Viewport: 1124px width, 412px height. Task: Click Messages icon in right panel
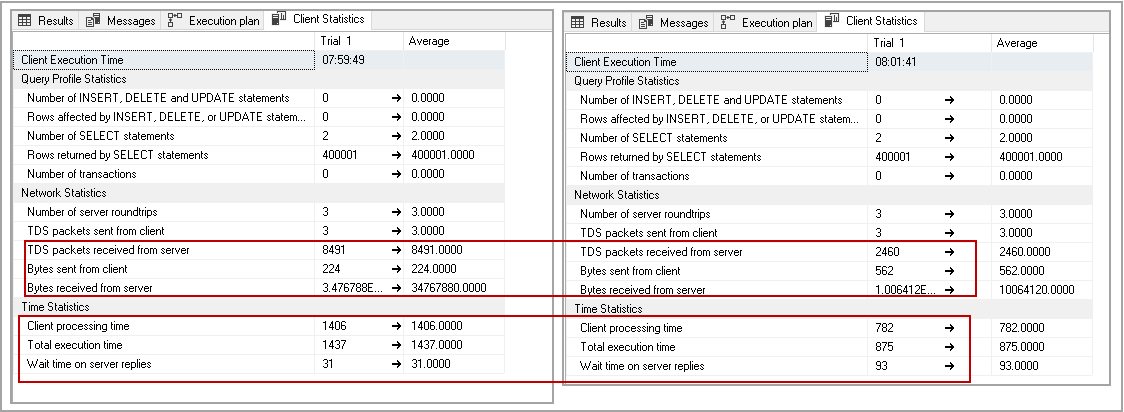tap(646, 23)
